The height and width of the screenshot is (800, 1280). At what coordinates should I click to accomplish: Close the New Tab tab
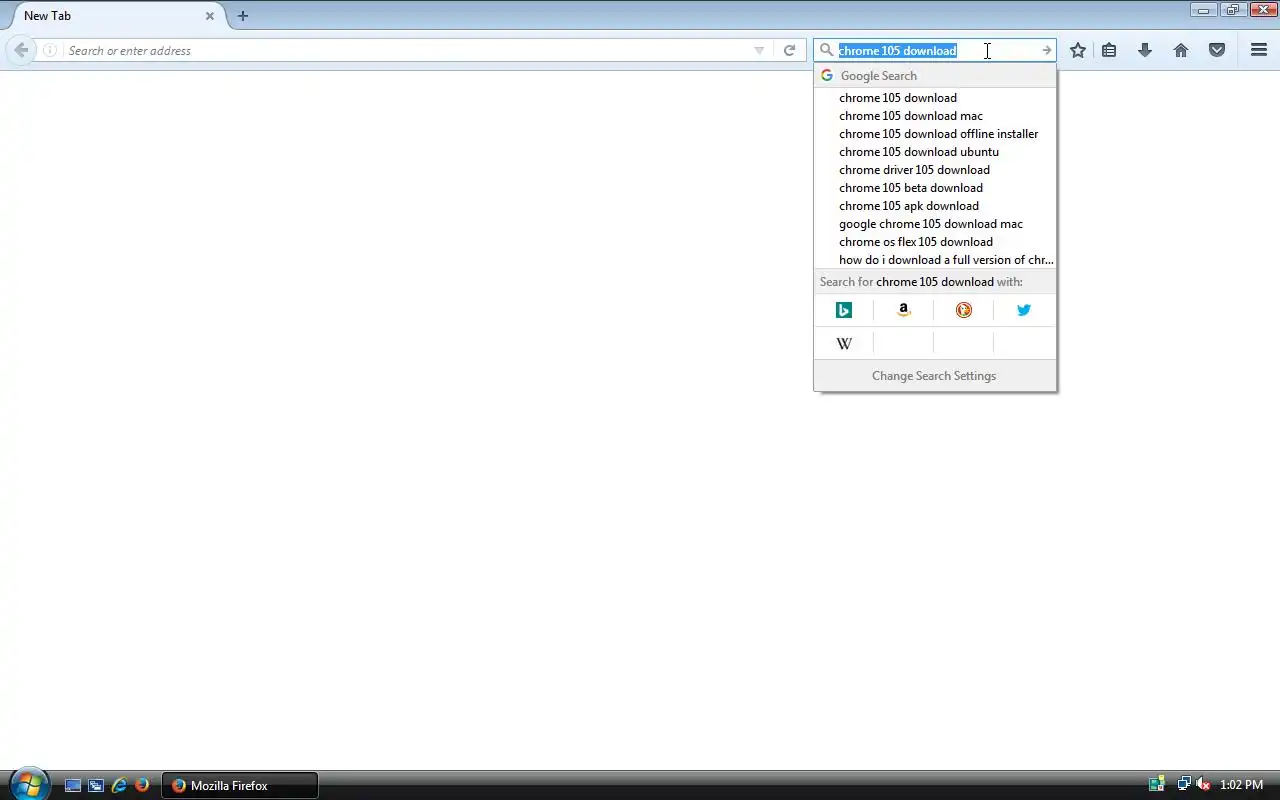pyautogui.click(x=210, y=16)
